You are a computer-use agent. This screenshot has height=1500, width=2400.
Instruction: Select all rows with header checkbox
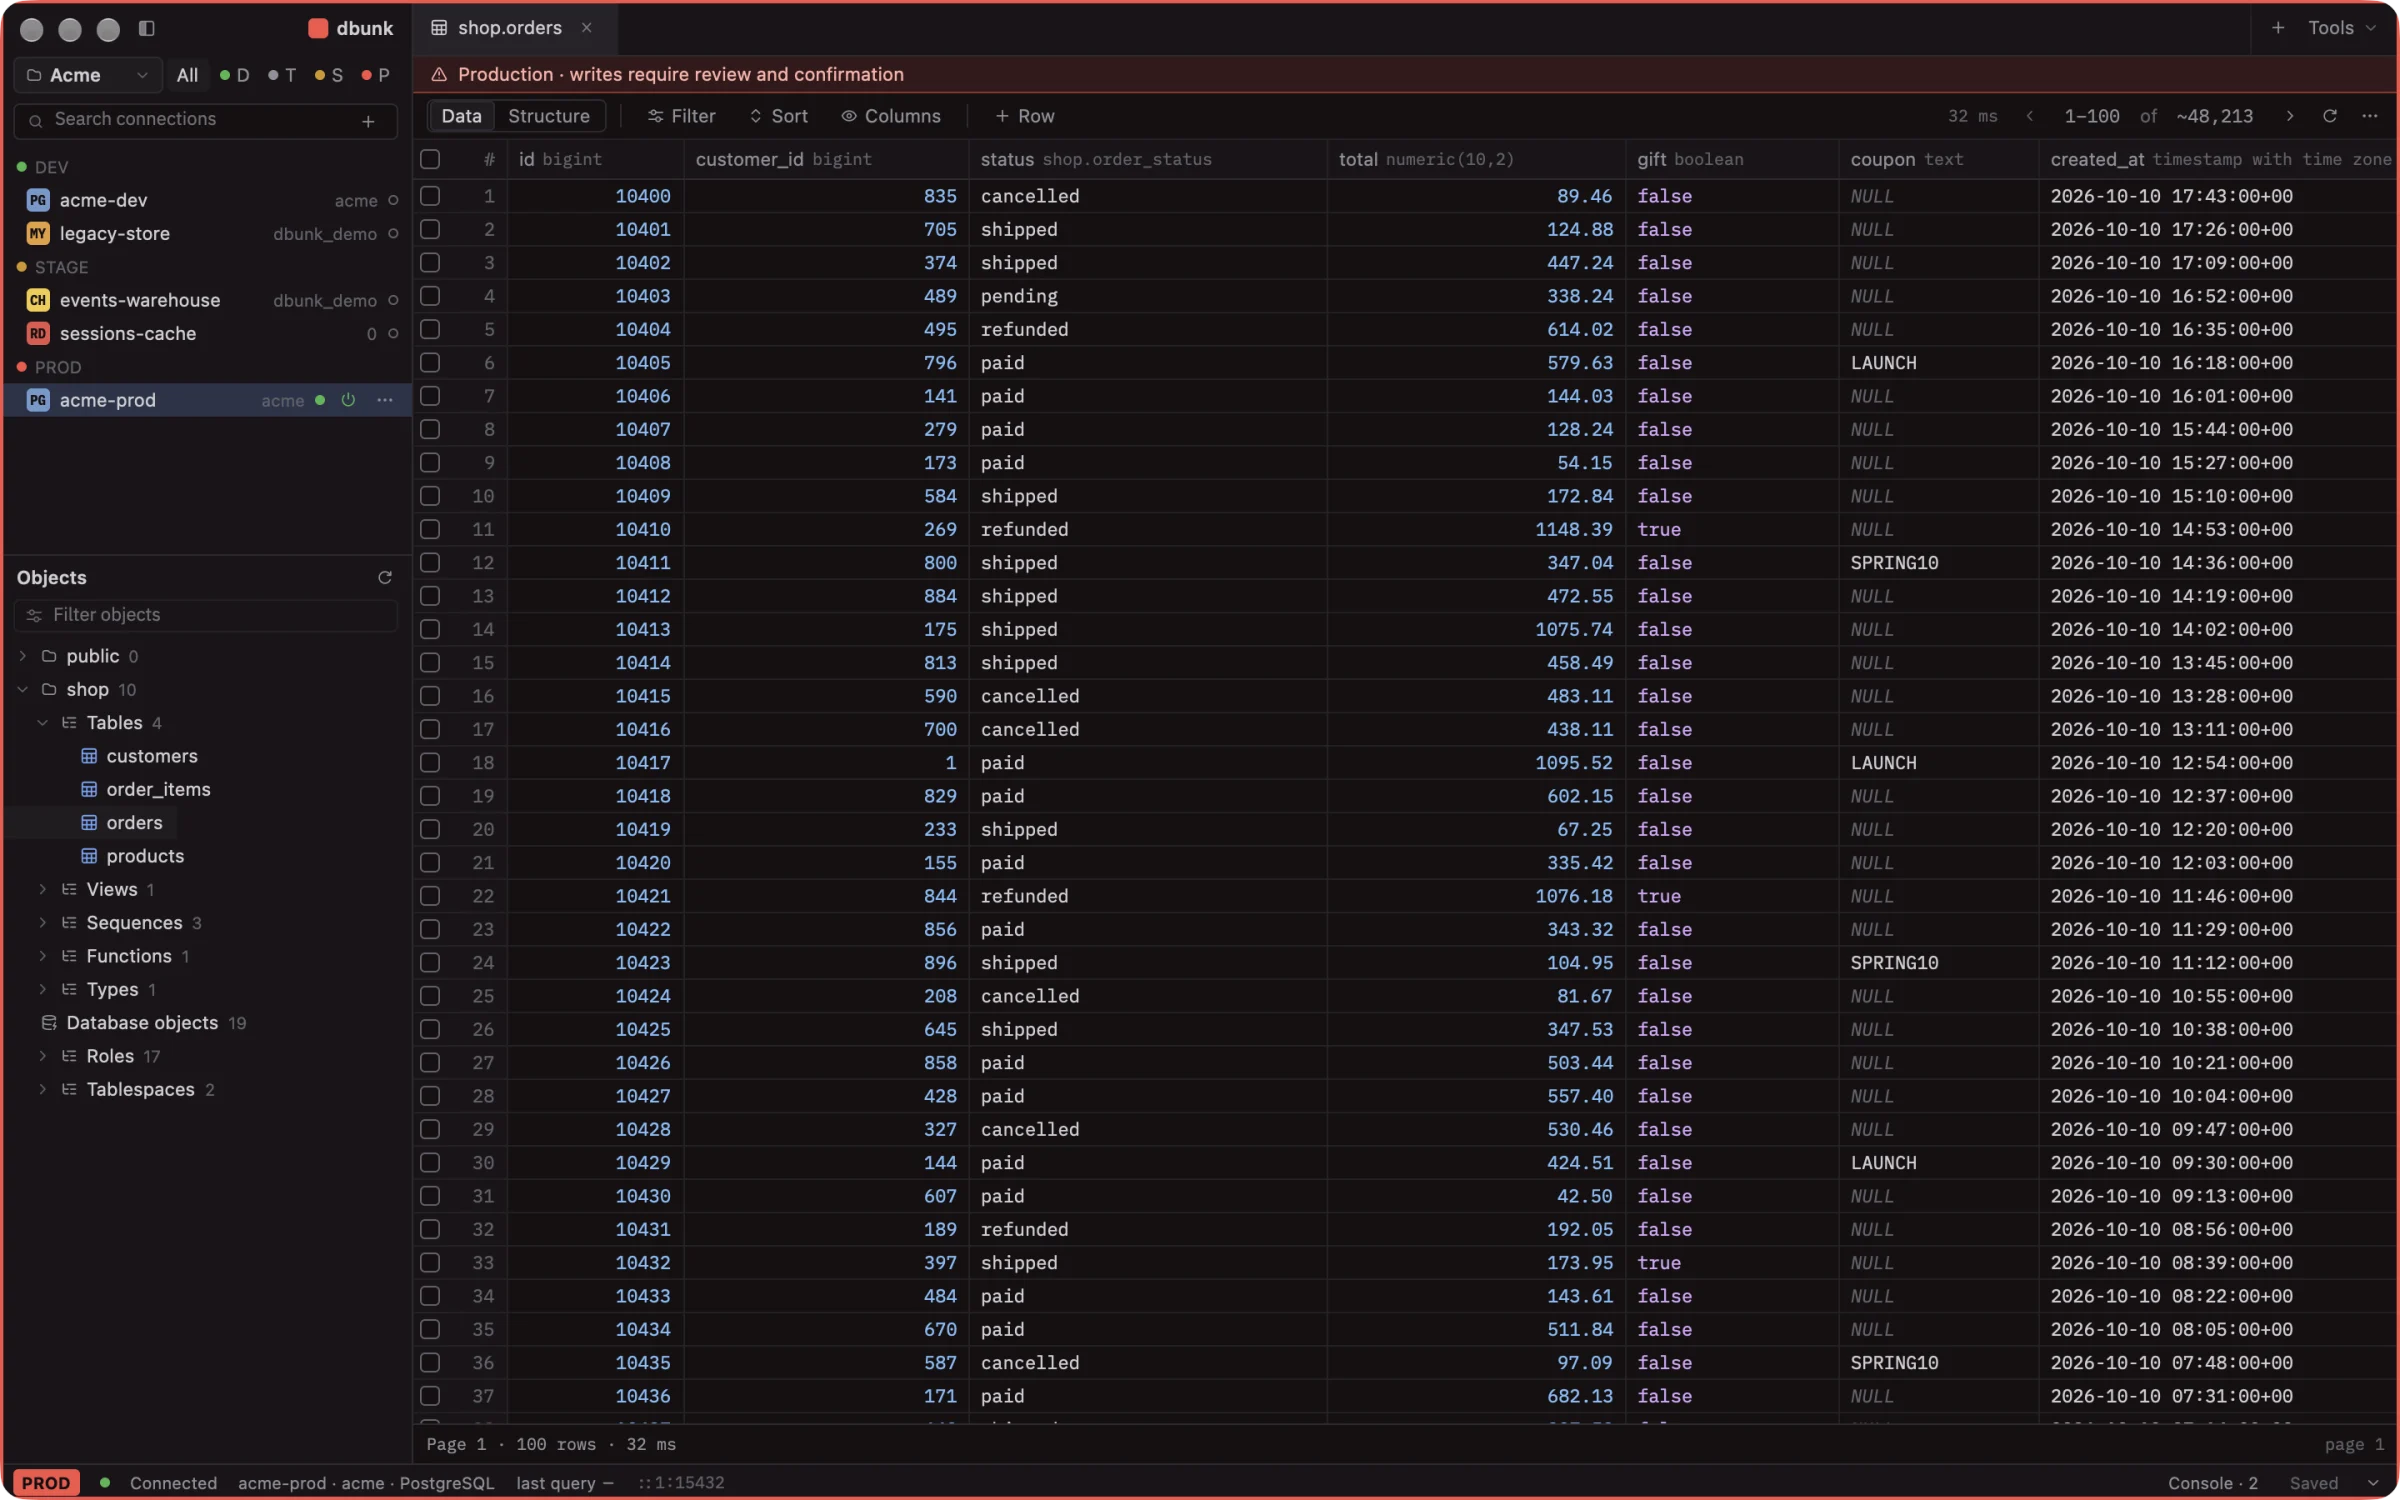(x=430, y=159)
